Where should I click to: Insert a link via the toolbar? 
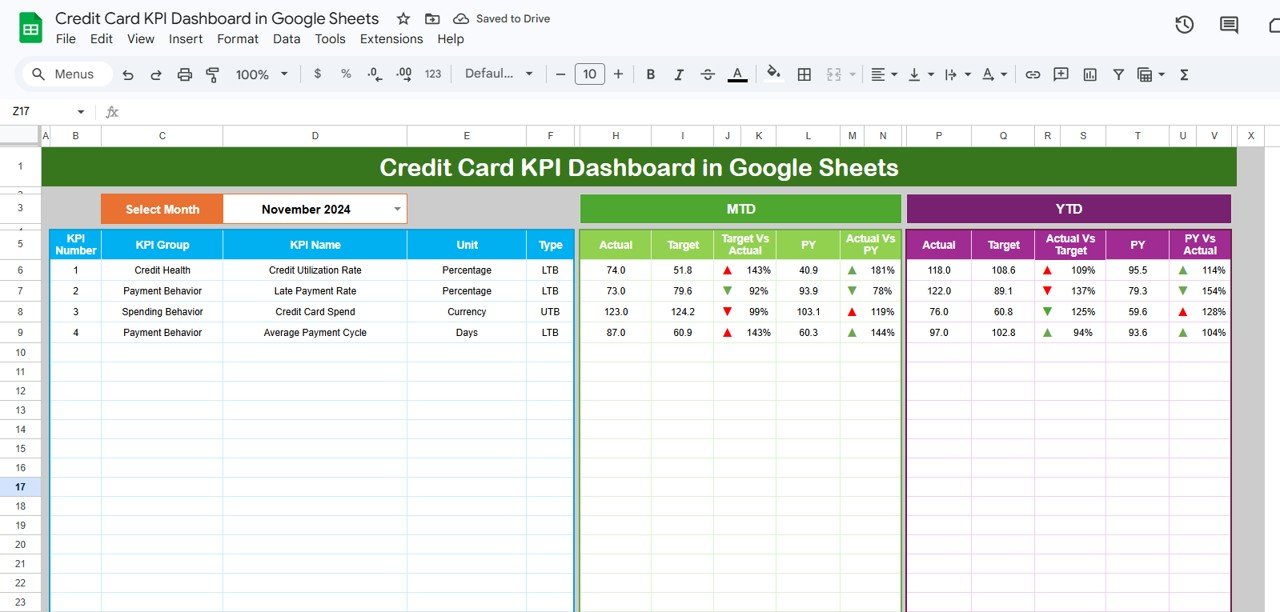pyautogui.click(x=1032, y=73)
